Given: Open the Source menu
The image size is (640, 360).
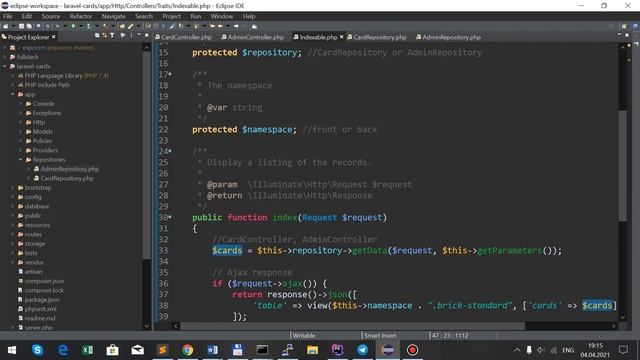Looking at the screenshot, I should tap(51, 16).
